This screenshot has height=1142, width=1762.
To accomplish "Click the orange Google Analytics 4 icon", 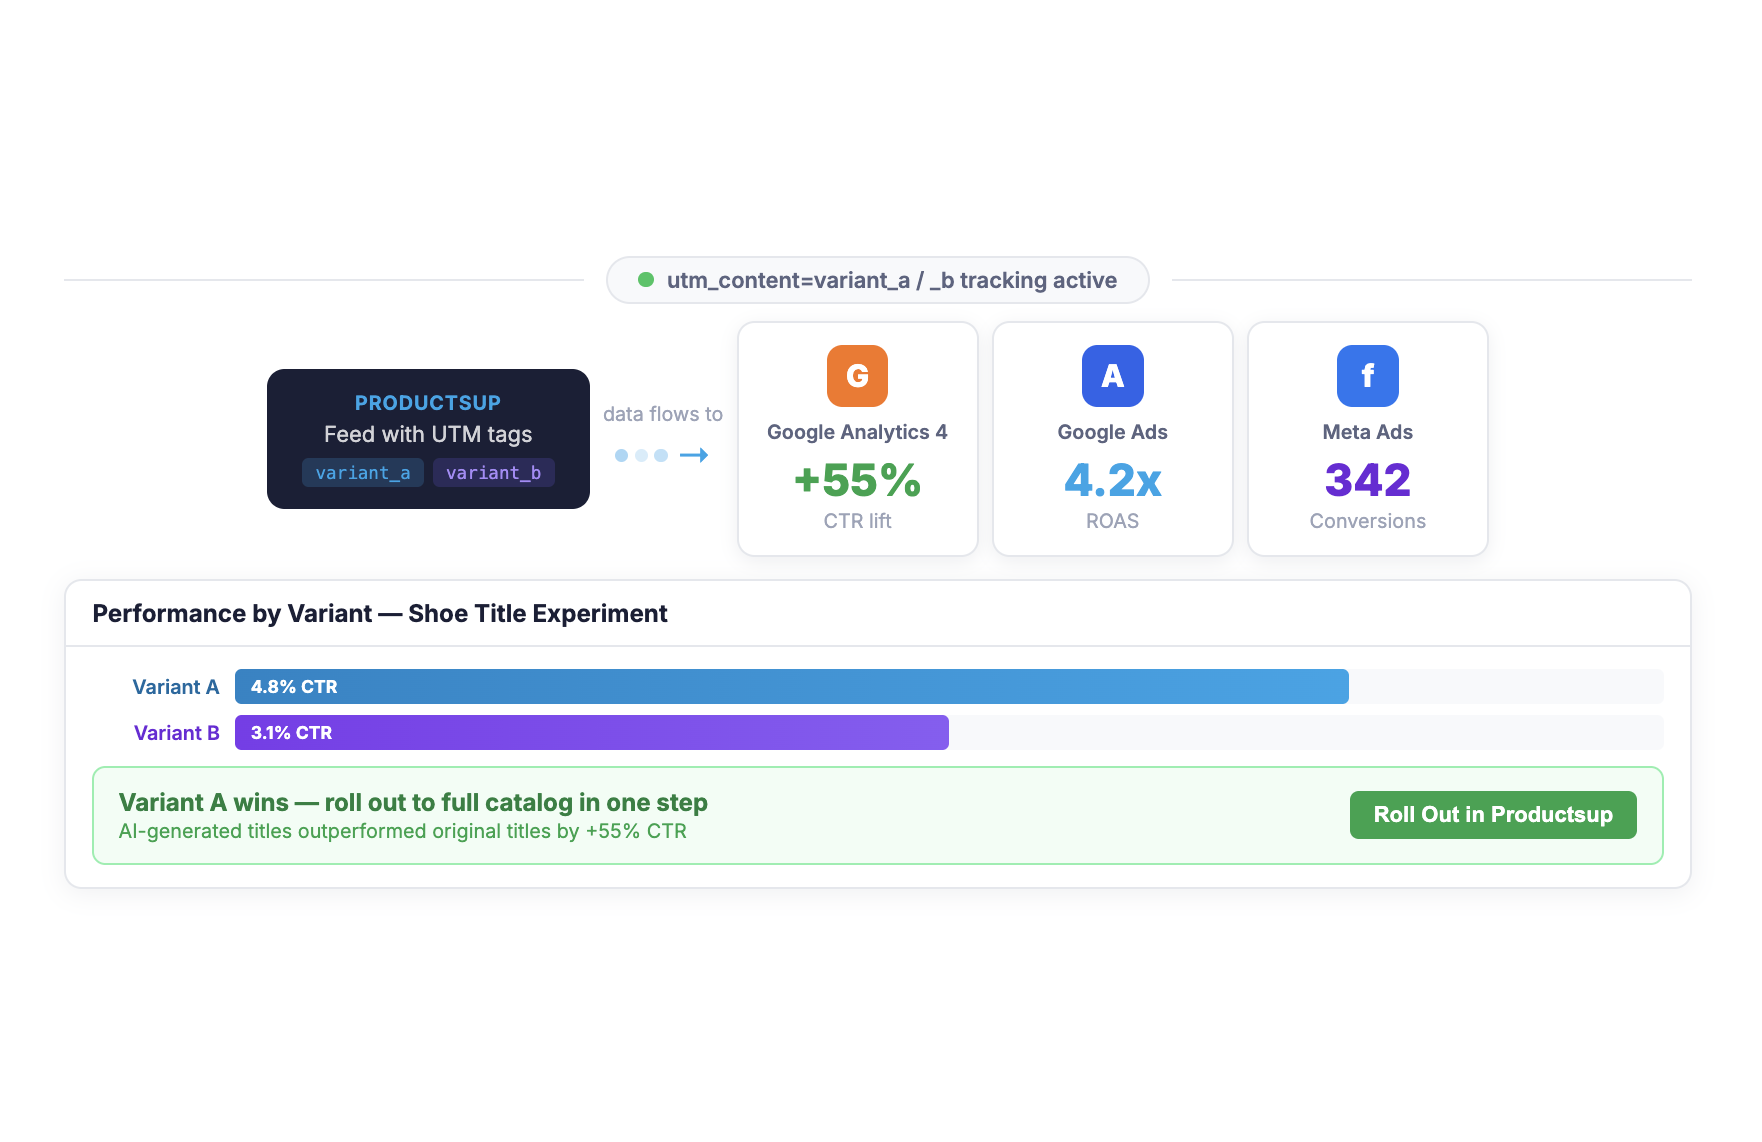I will point(857,376).
